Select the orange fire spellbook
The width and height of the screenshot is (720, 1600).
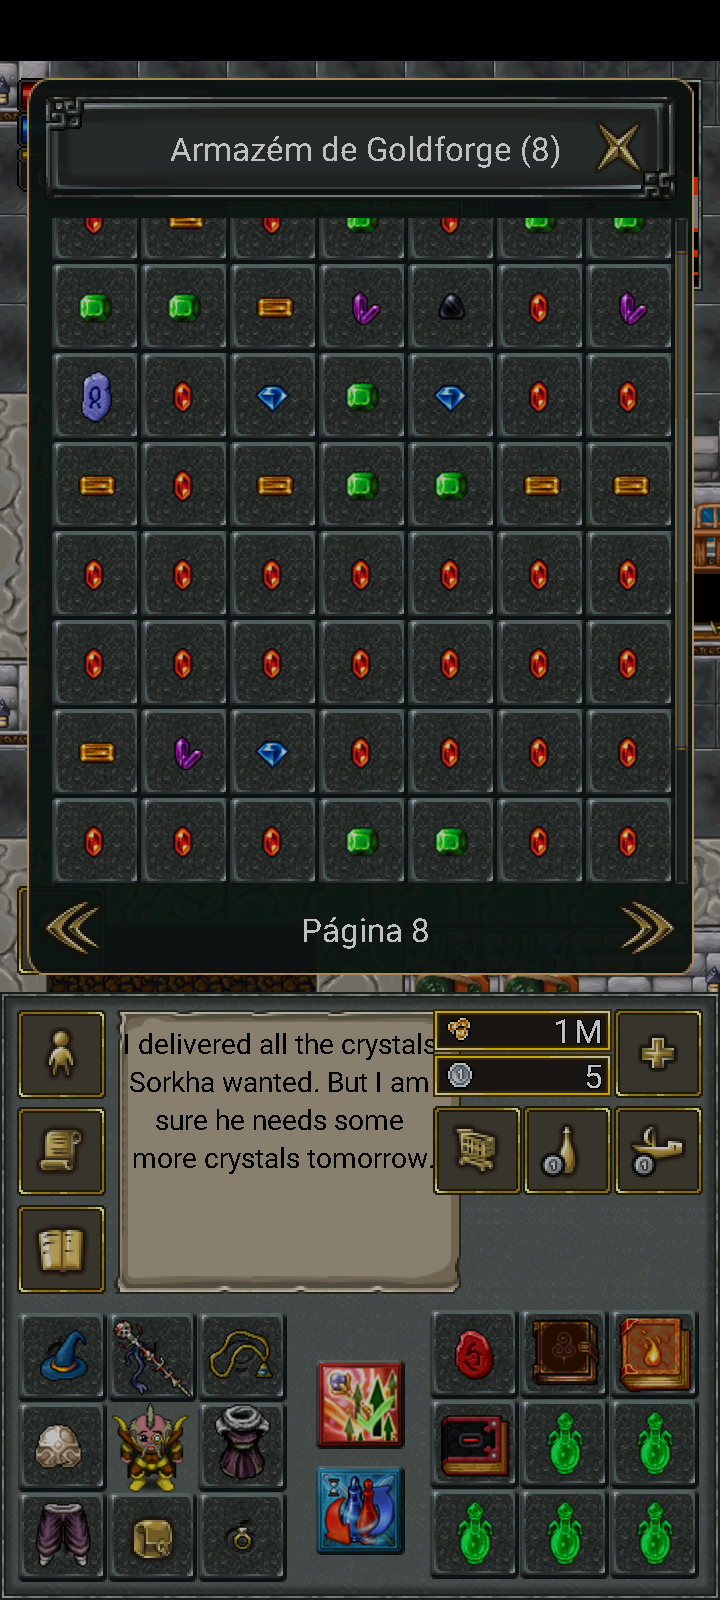click(654, 1354)
